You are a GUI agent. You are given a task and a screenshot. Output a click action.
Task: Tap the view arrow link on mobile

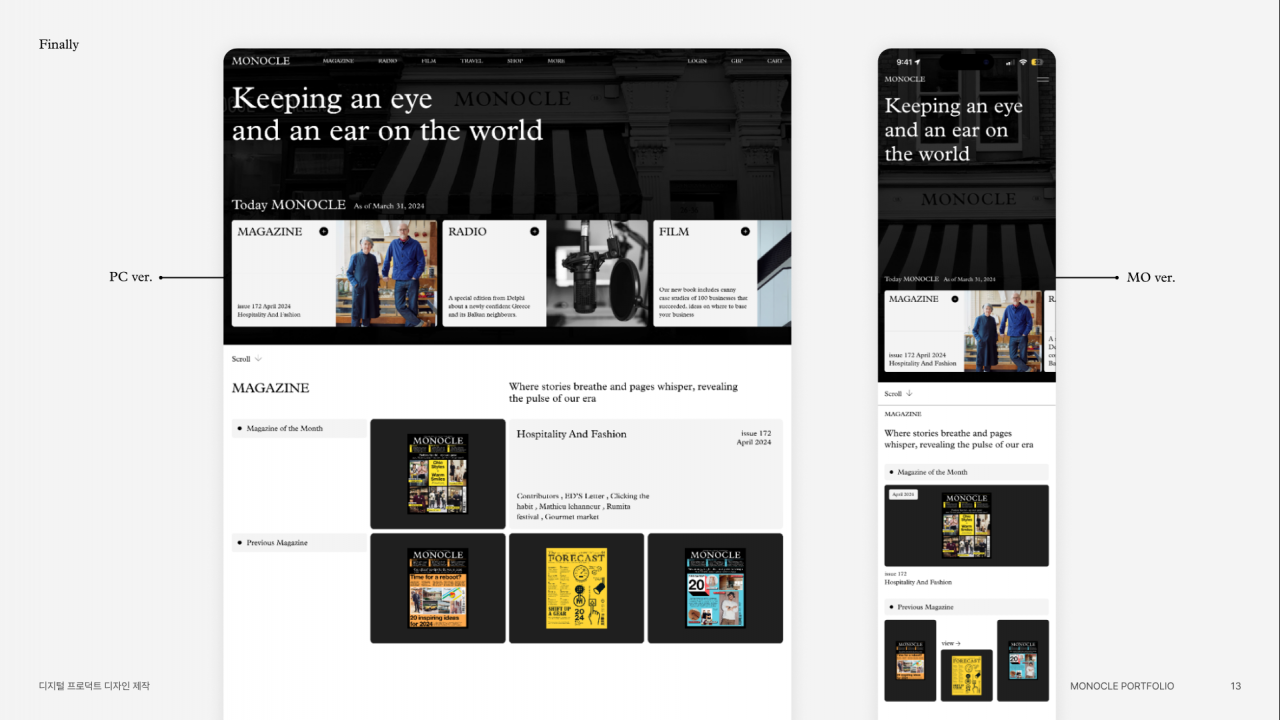pos(951,643)
